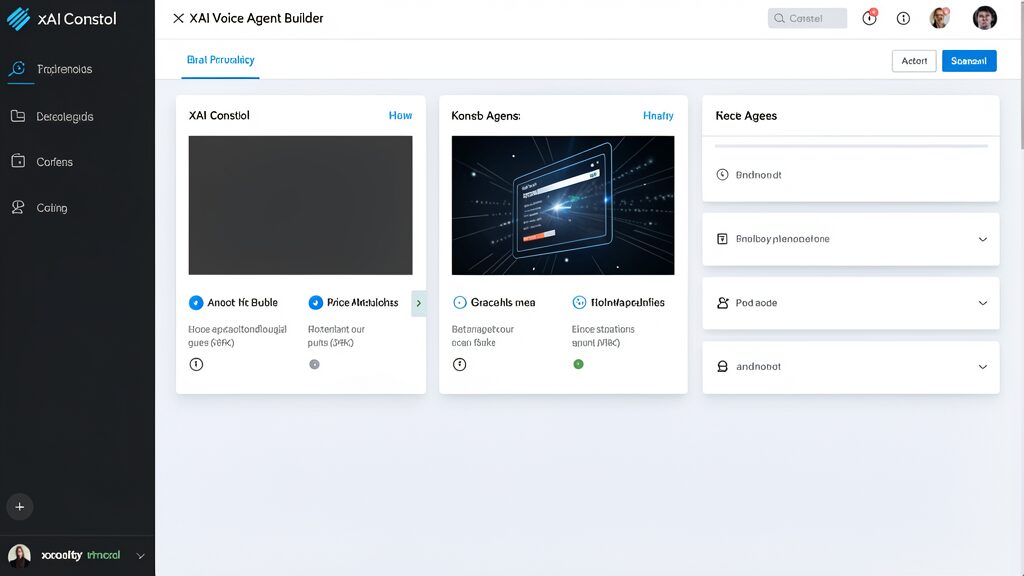
Task: Open the first profile avatar in the header
Action: tap(940, 18)
